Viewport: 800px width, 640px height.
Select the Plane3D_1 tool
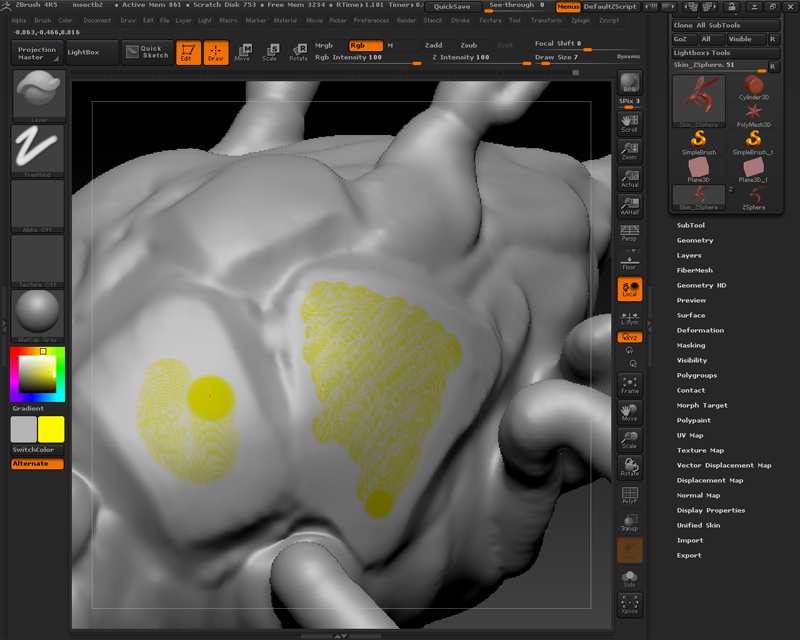(x=754, y=170)
